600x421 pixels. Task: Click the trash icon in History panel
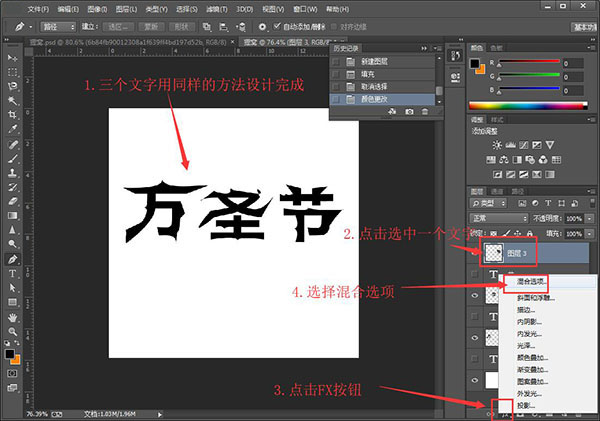[425, 111]
